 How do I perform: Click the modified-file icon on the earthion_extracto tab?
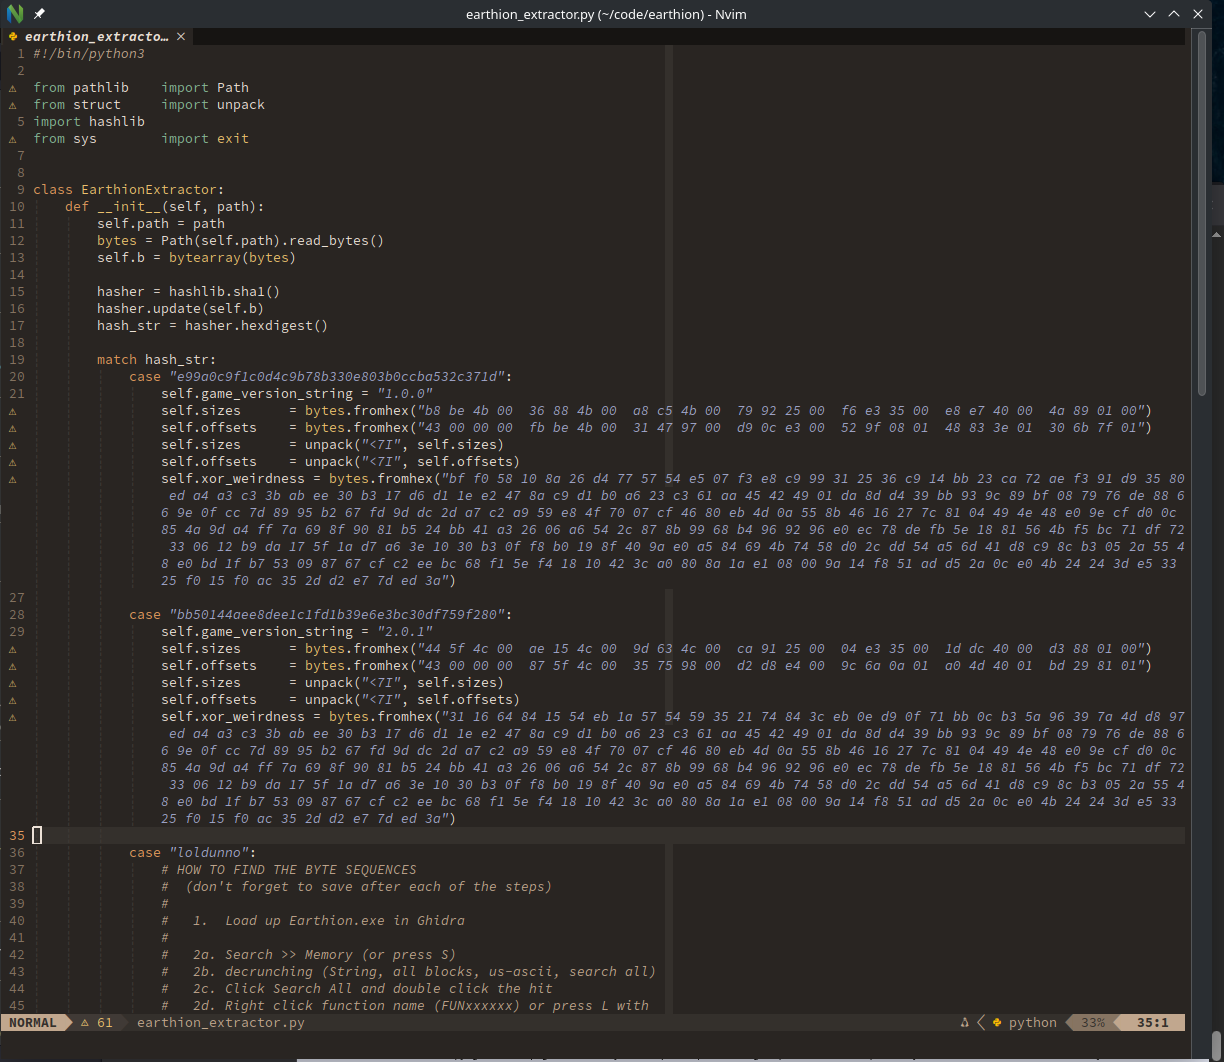click(13, 36)
